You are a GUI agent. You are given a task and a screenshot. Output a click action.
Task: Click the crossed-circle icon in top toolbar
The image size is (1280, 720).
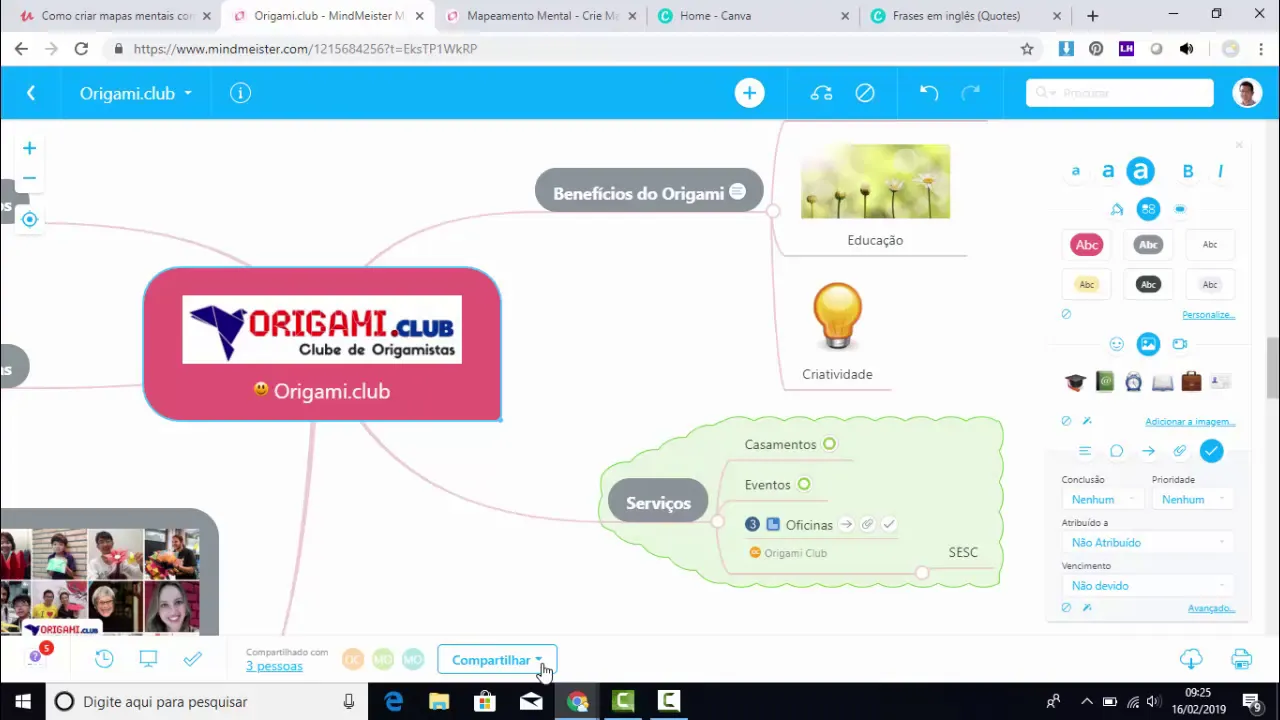coord(865,93)
